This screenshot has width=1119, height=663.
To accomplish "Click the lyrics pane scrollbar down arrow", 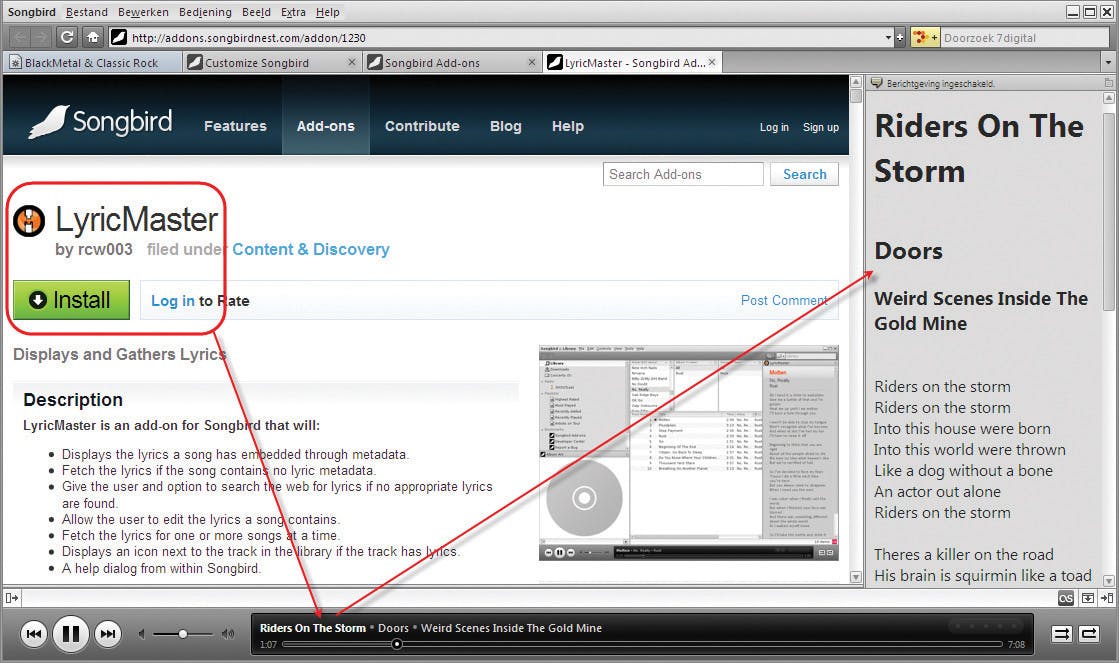I will pyautogui.click(x=1108, y=580).
